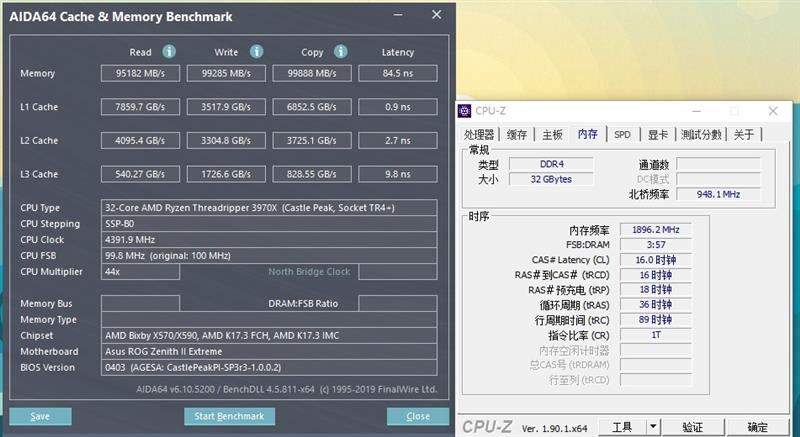
Task: Click the CPU Clock value 4391.9 MHz
Action: click(x=269, y=240)
